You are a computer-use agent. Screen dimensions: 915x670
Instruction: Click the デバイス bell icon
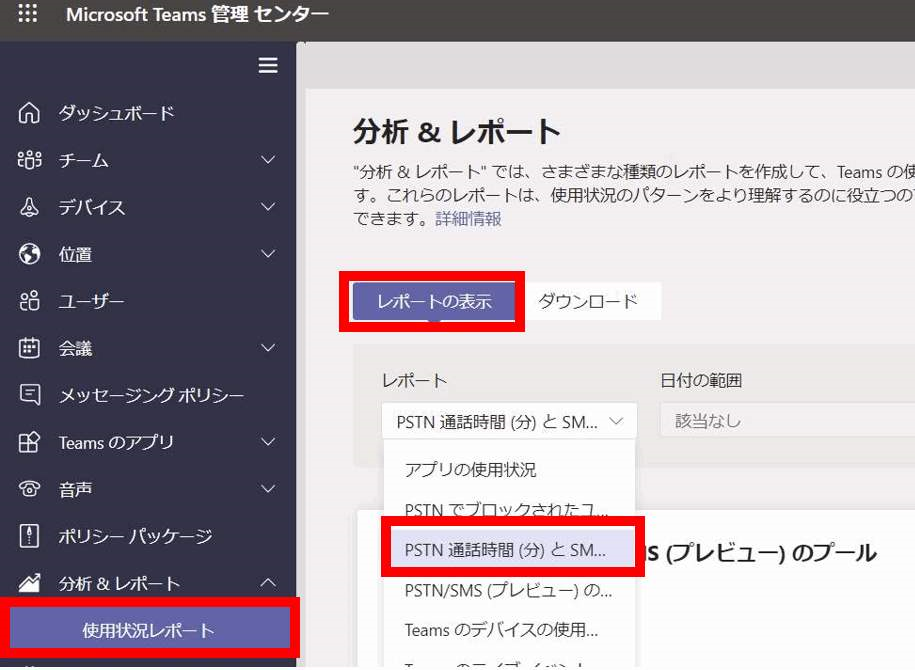click(x=29, y=207)
